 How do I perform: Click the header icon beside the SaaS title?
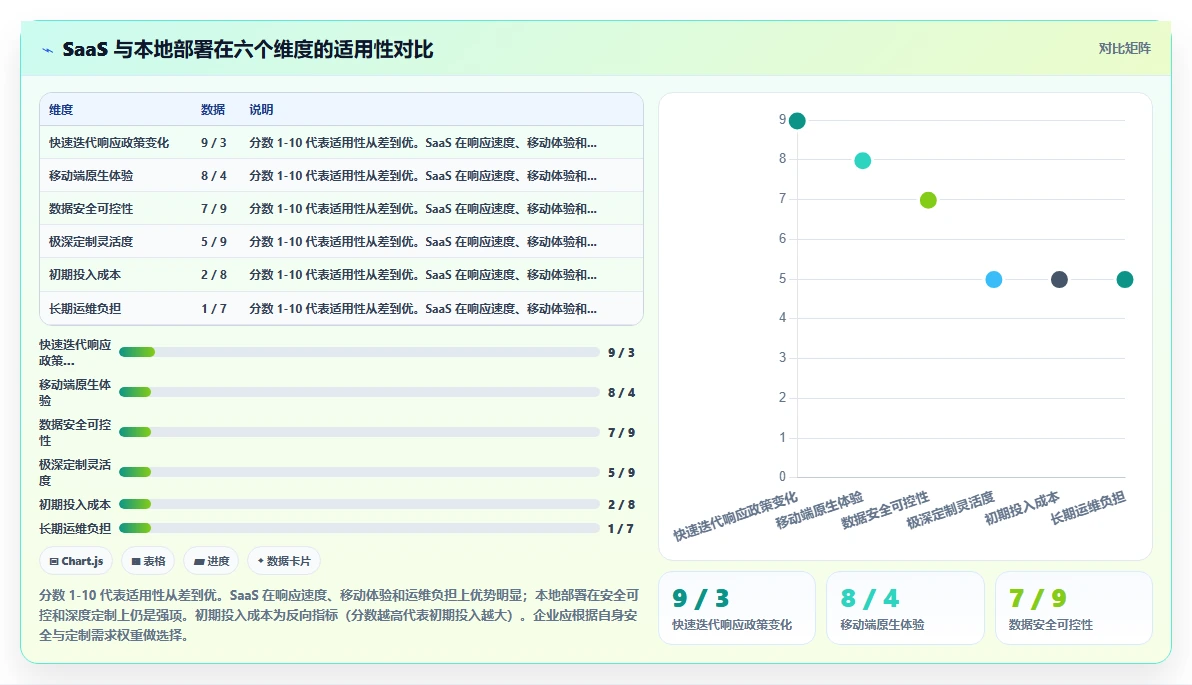pos(47,50)
